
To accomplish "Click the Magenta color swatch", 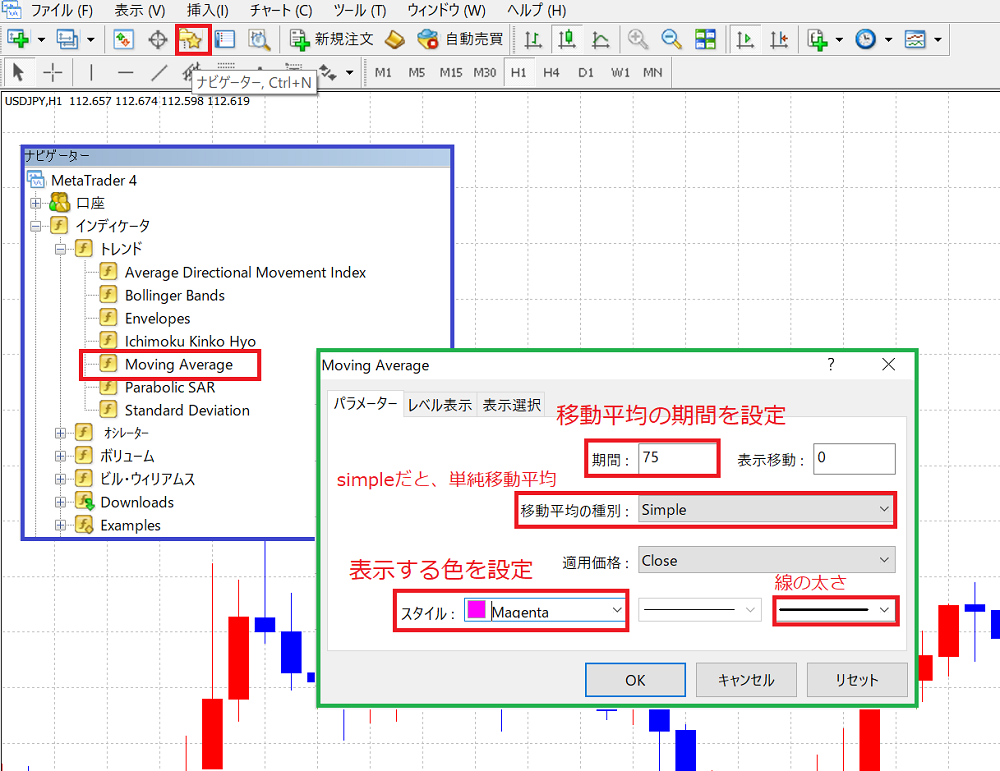I will click(476, 610).
